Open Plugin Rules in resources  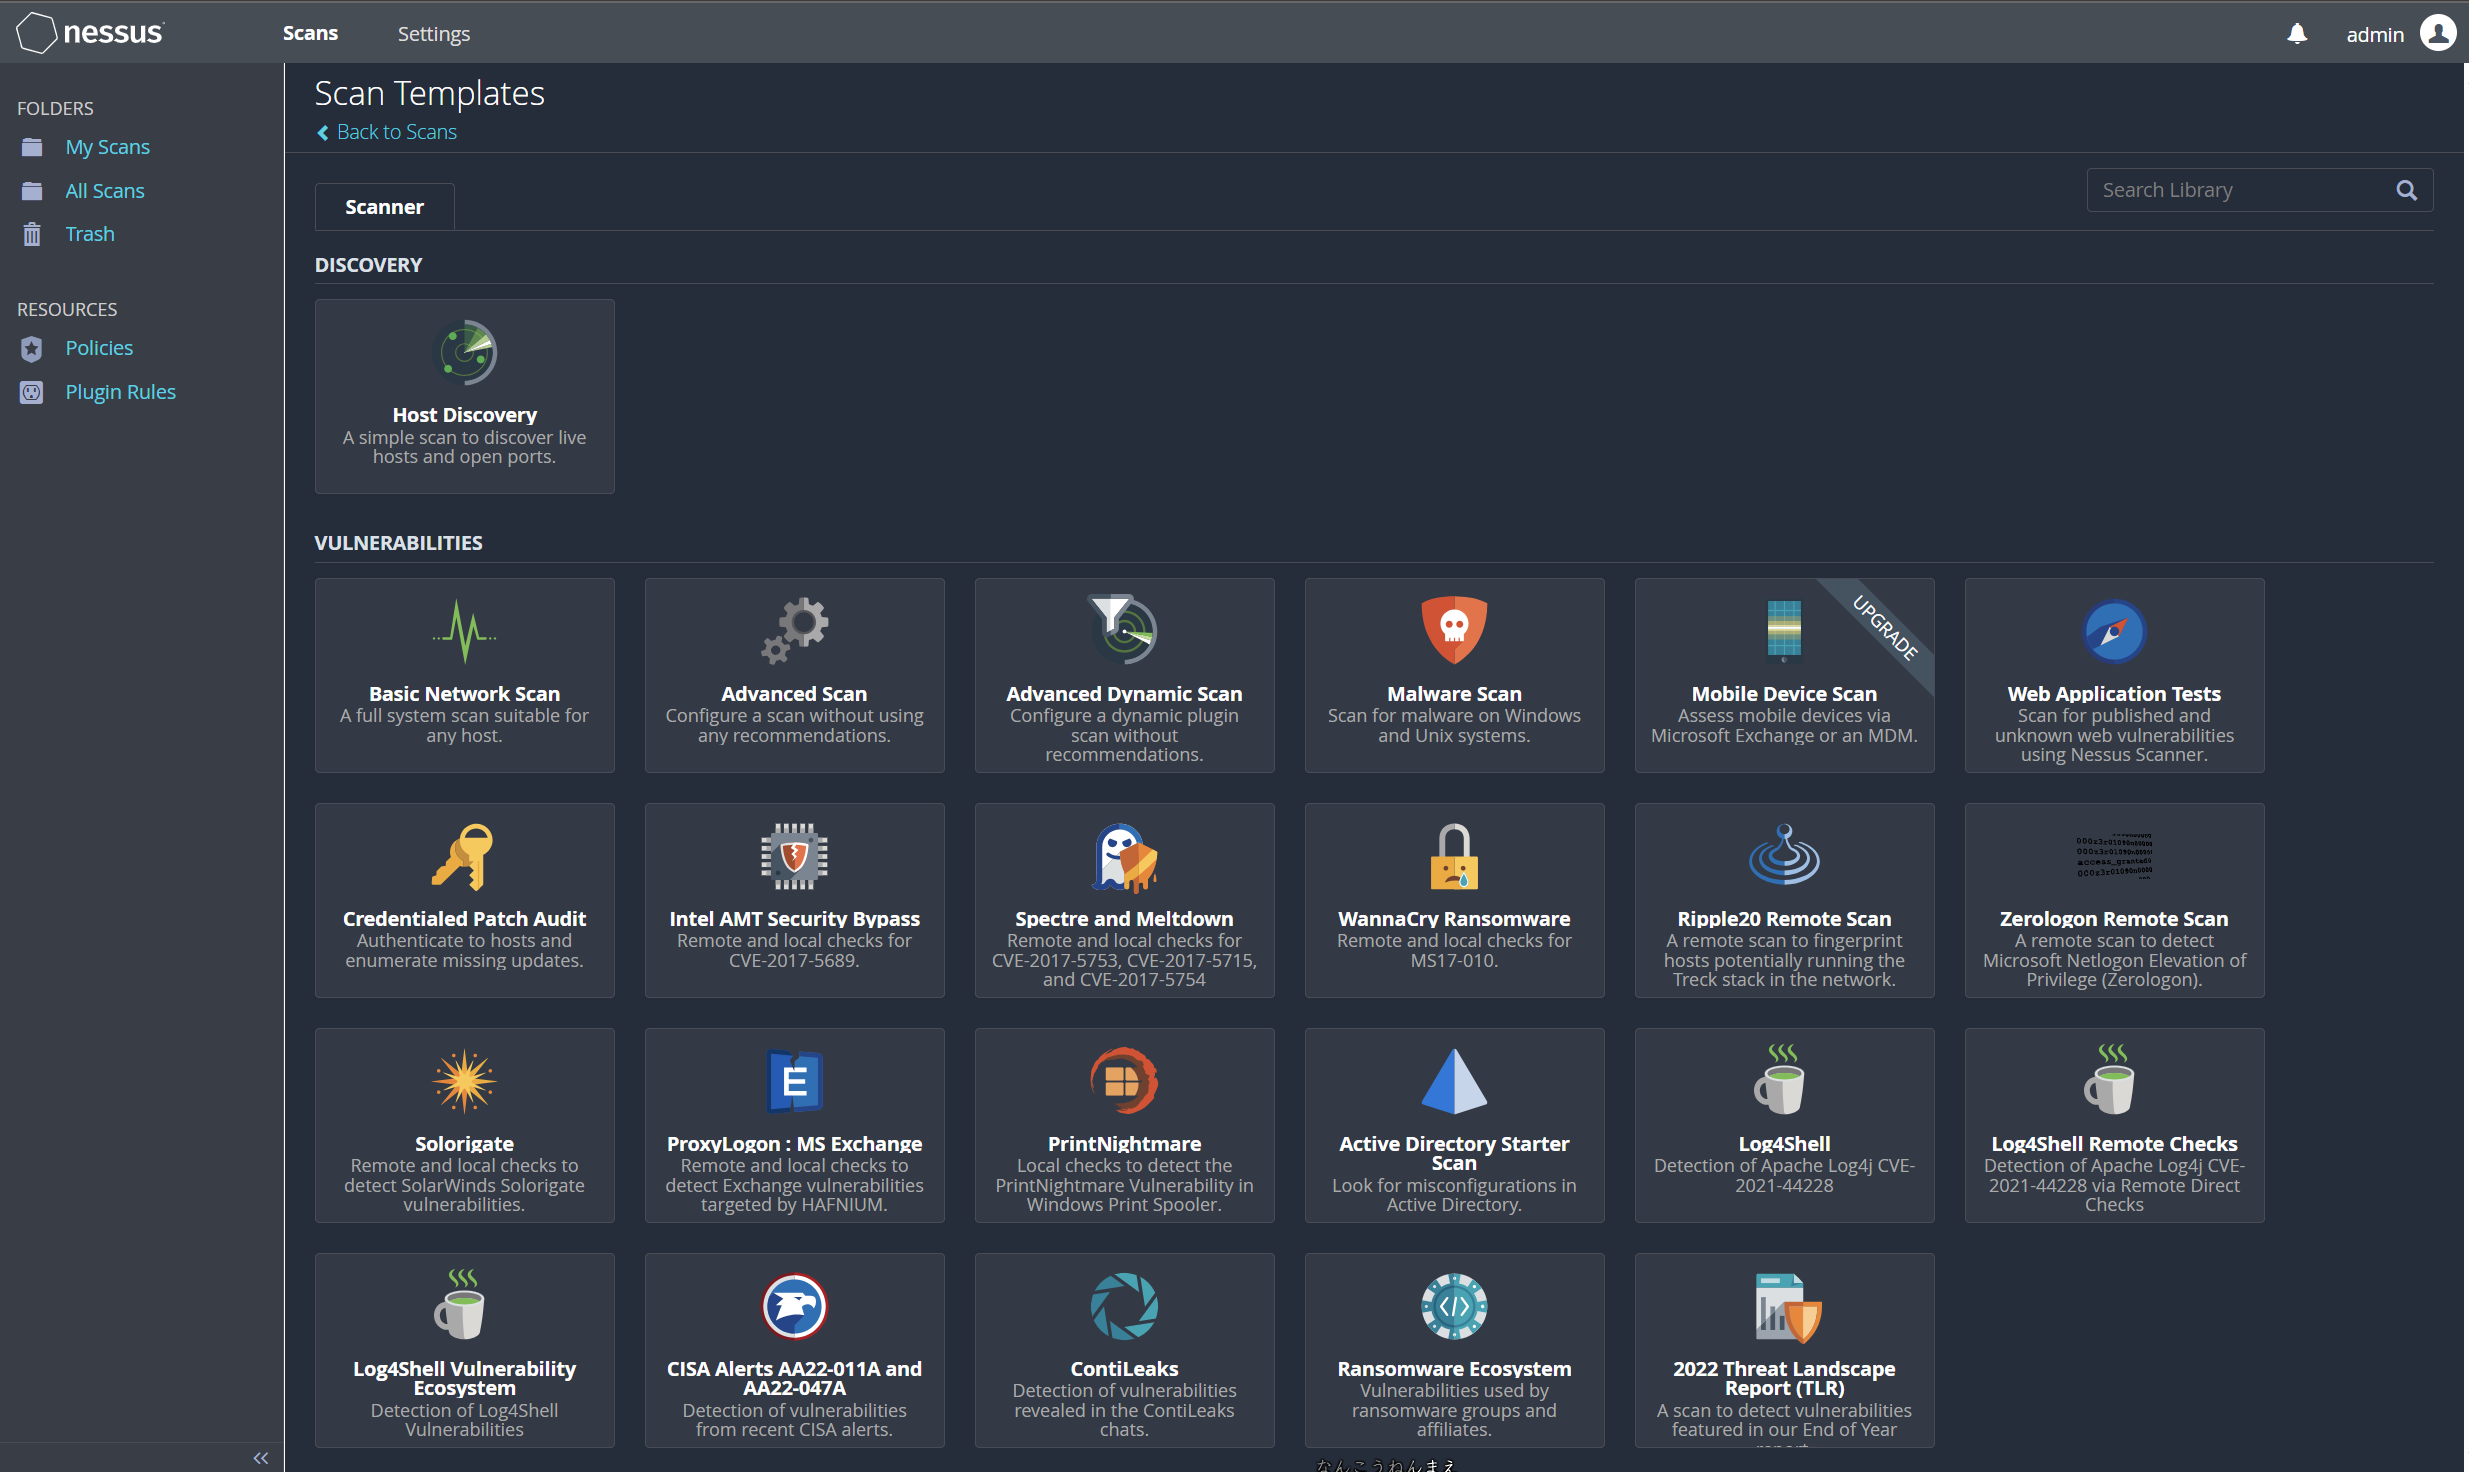(120, 392)
